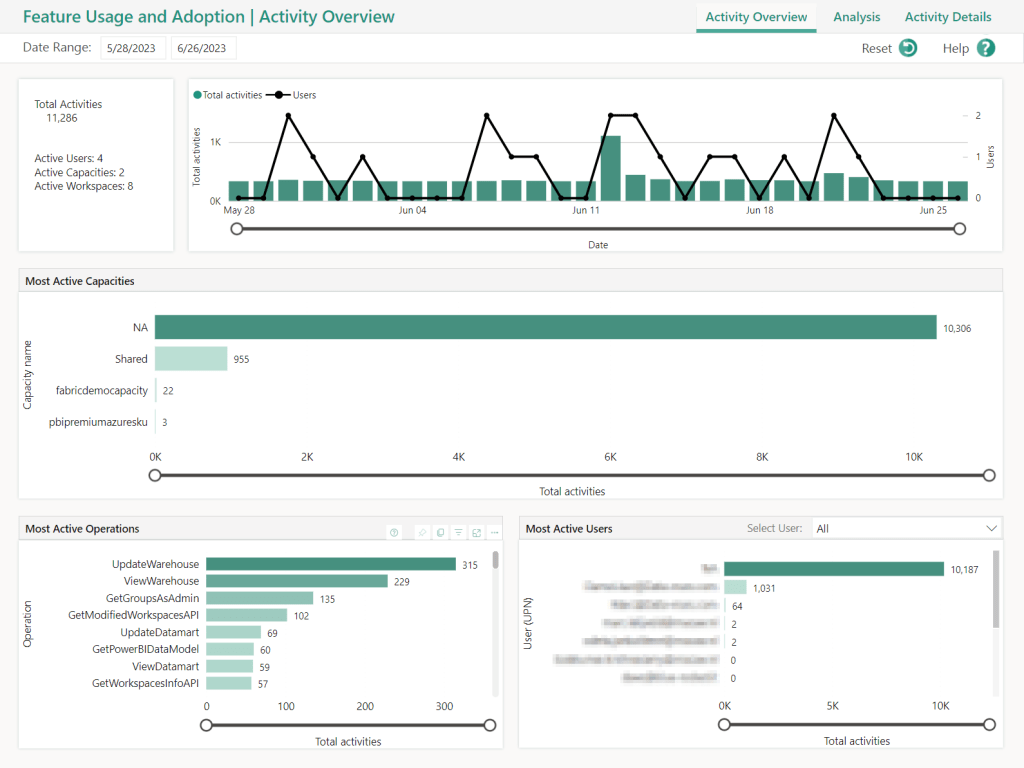Image resolution: width=1024 pixels, height=768 pixels.
Task: Open Help via the question mark icon
Action: [986, 48]
